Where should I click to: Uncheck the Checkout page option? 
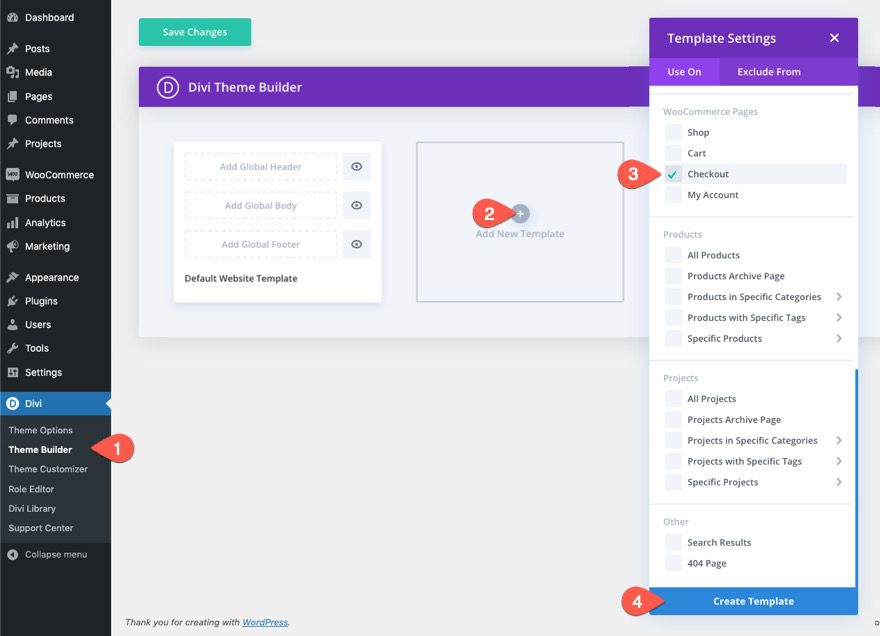click(x=674, y=173)
